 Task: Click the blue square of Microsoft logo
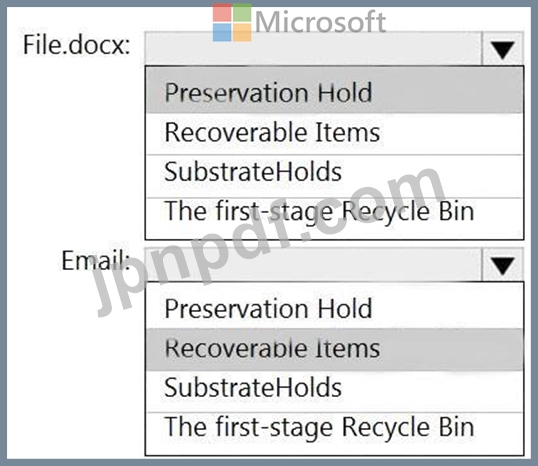[x=222, y=33]
